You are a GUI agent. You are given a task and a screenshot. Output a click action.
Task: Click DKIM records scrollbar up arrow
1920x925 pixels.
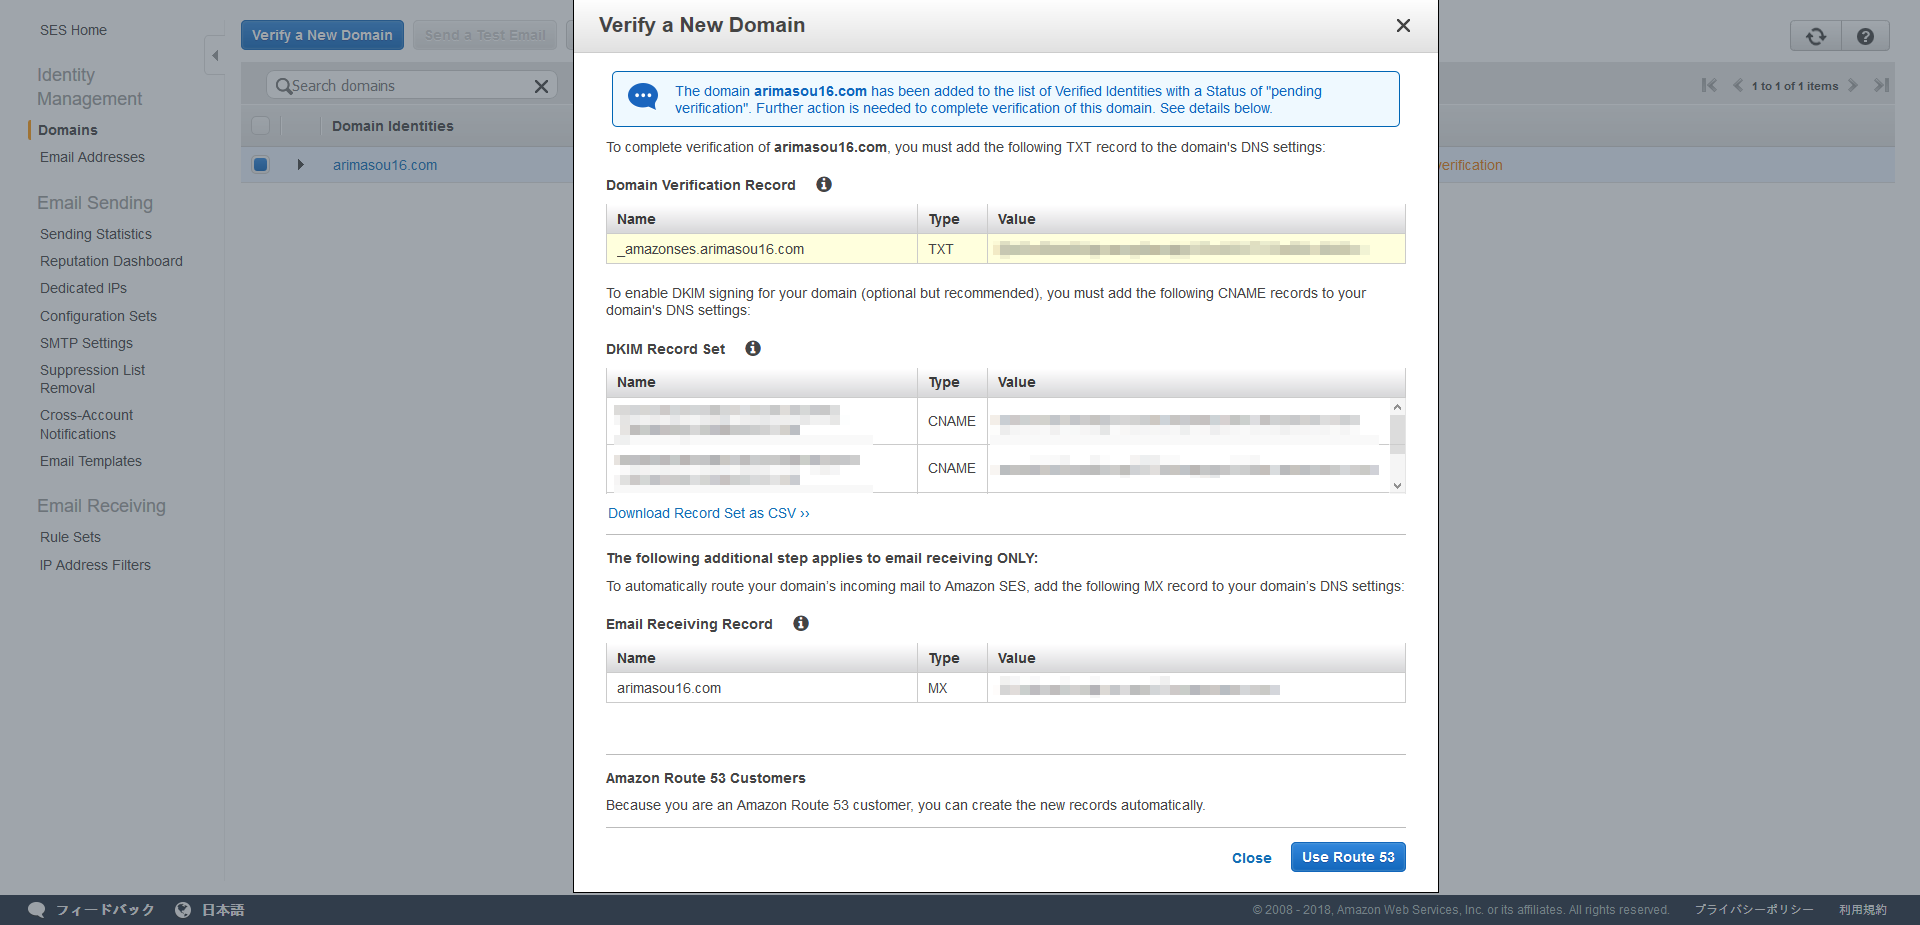click(1397, 407)
